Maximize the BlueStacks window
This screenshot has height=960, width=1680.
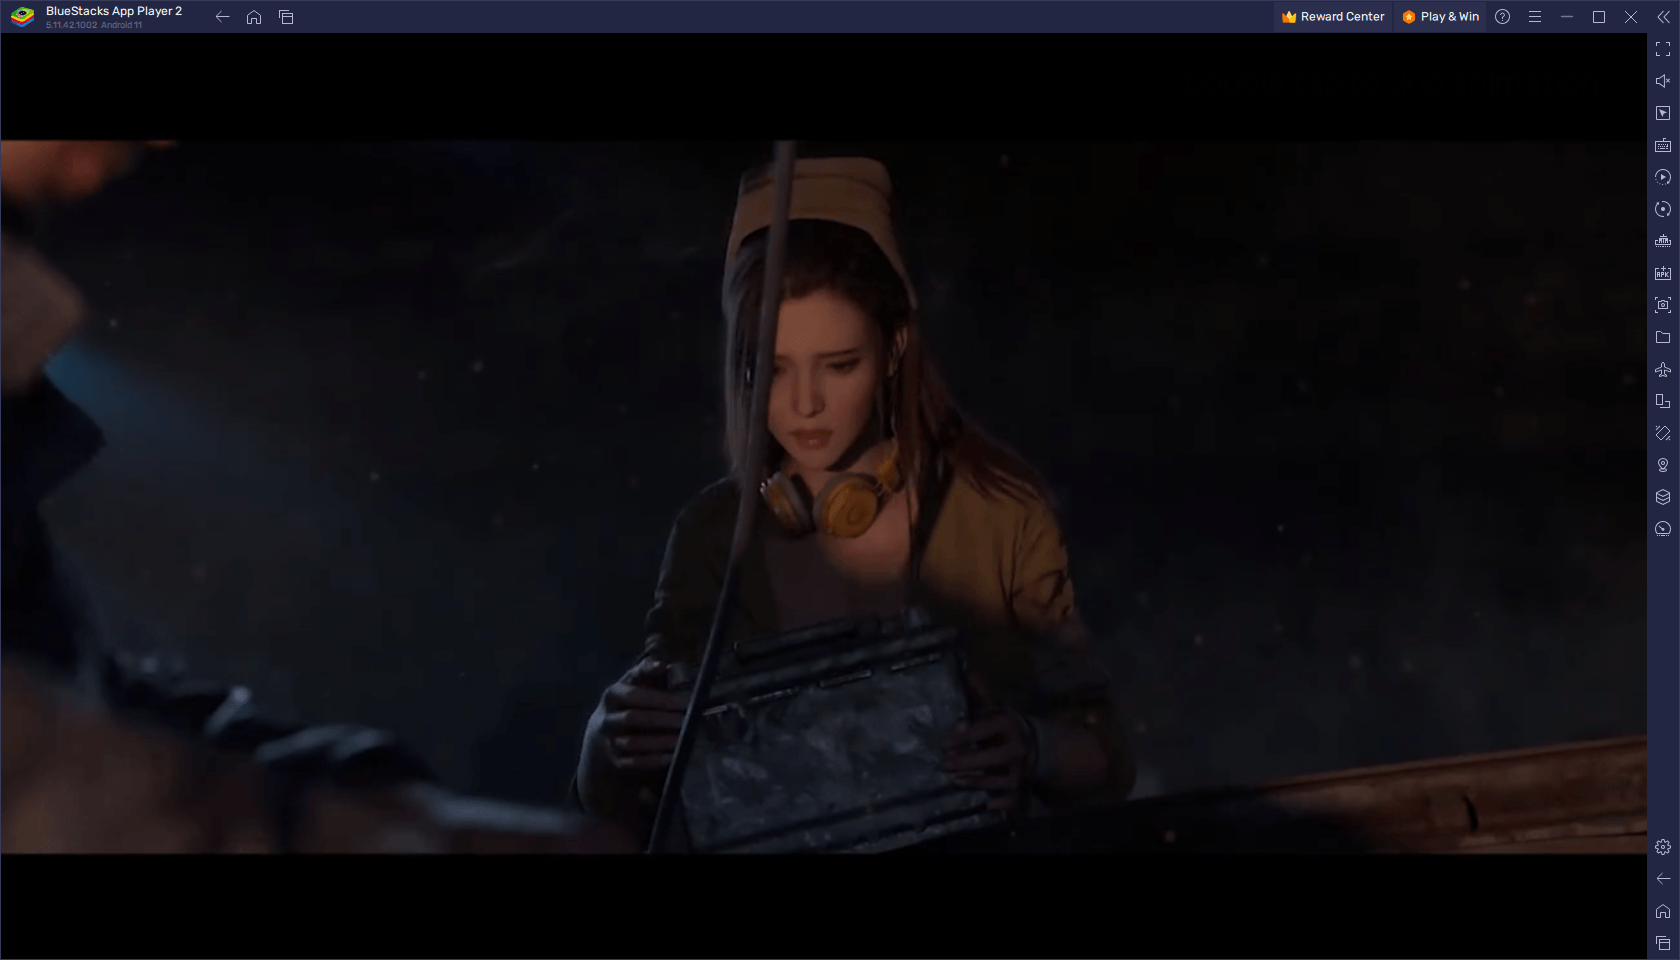point(1599,17)
